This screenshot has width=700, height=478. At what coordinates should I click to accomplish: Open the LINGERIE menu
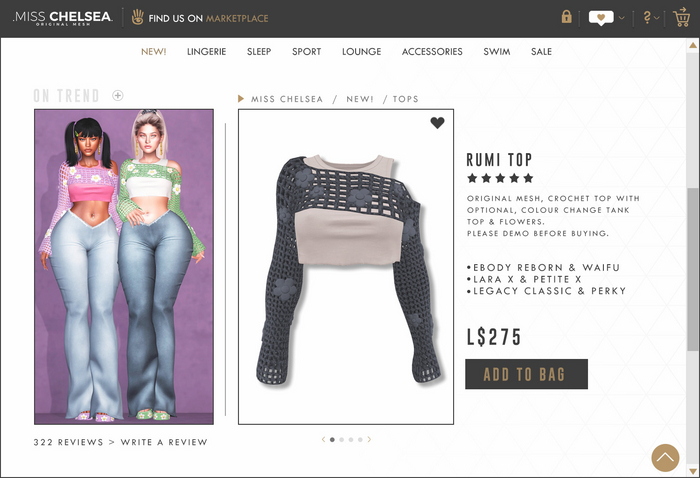pos(206,52)
